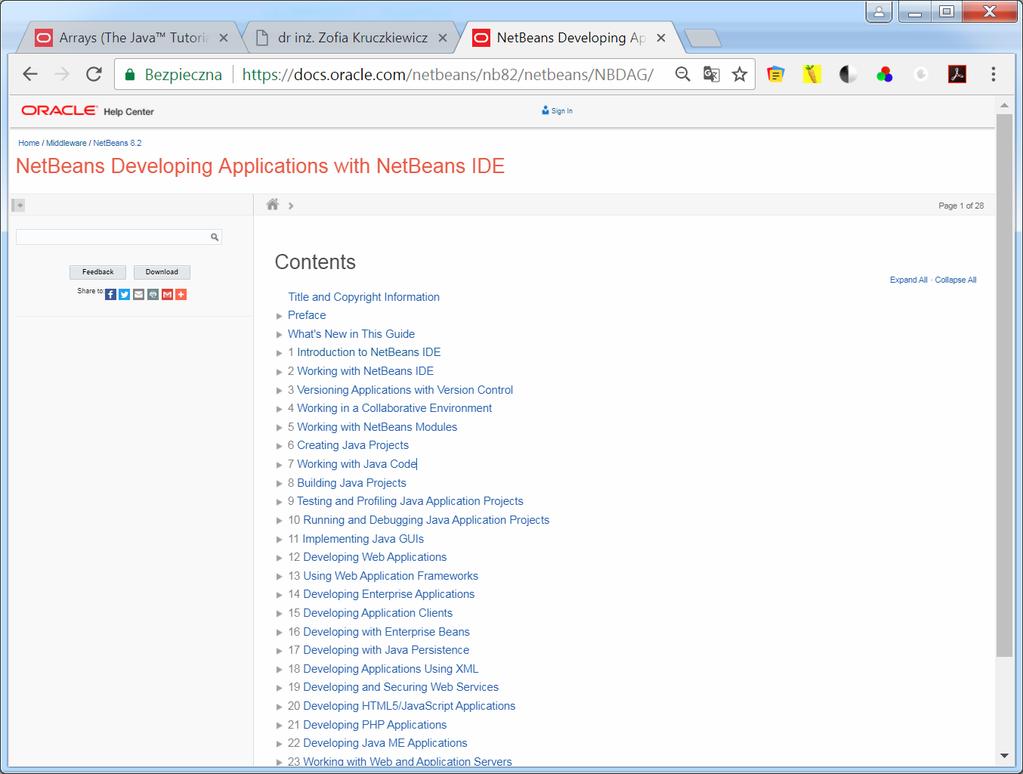Viewport: 1023px width, 774px height.
Task: Switch to dr inż. Zofia Kruczkiewicz tab
Action: coord(352,38)
